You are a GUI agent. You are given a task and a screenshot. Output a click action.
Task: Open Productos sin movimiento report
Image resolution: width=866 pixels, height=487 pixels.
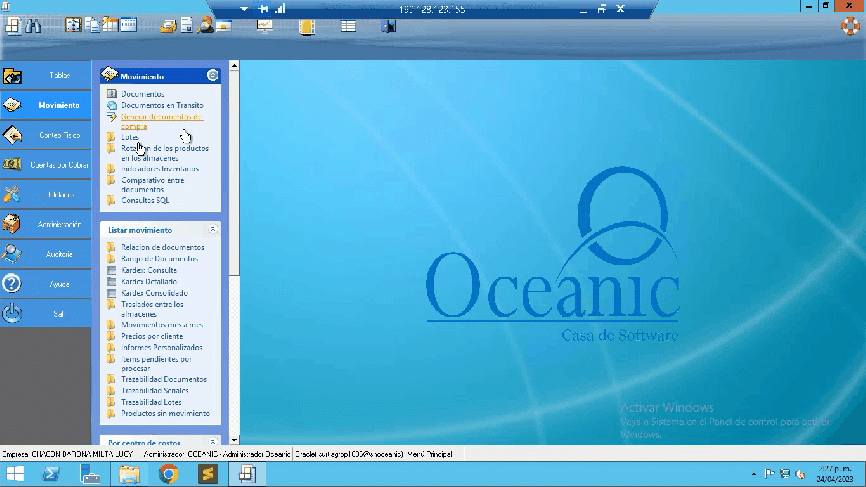point(165,413)
